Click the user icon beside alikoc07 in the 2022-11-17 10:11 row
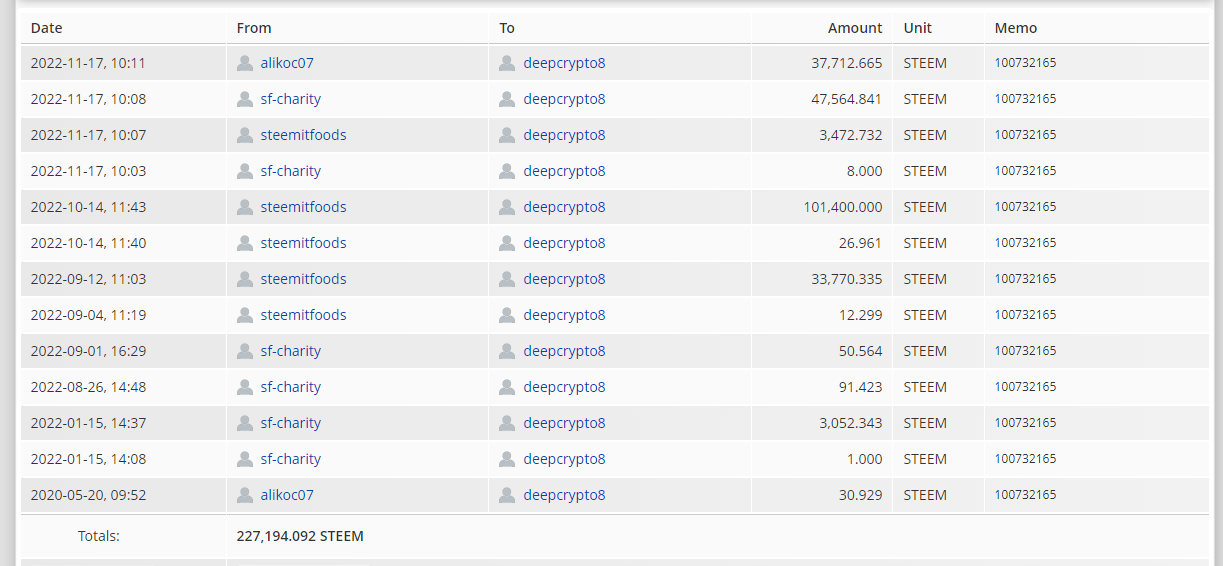 [x=245, y=63]
